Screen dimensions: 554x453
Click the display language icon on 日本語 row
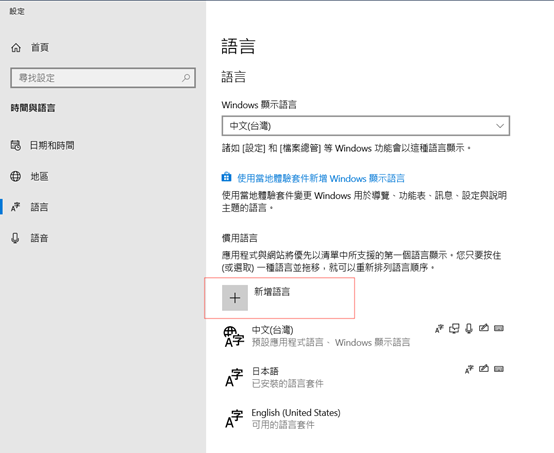[x=469, y=370]
